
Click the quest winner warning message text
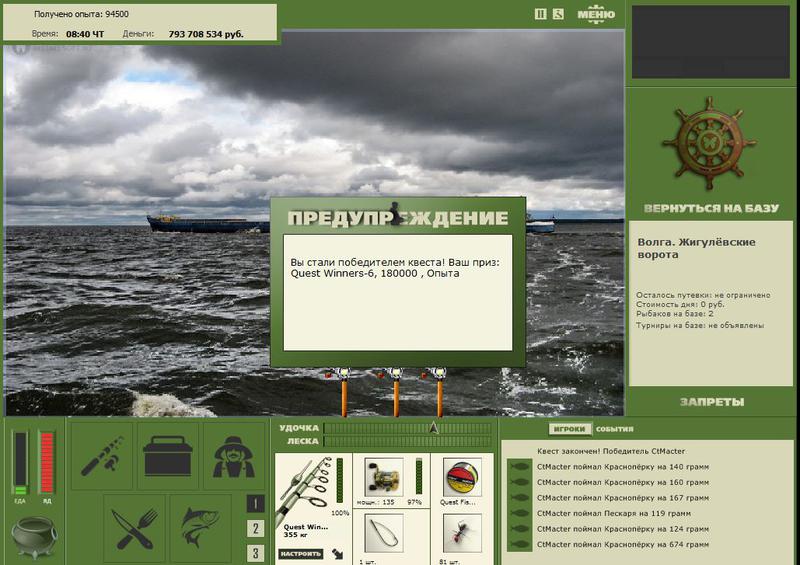395,268
